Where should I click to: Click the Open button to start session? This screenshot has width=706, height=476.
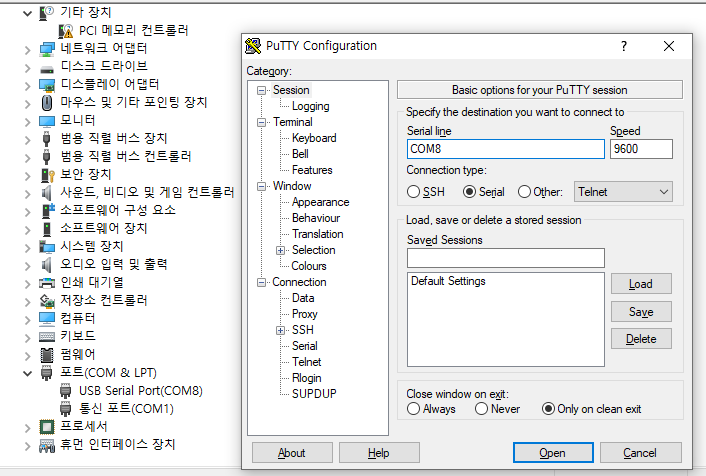point(553,453)
